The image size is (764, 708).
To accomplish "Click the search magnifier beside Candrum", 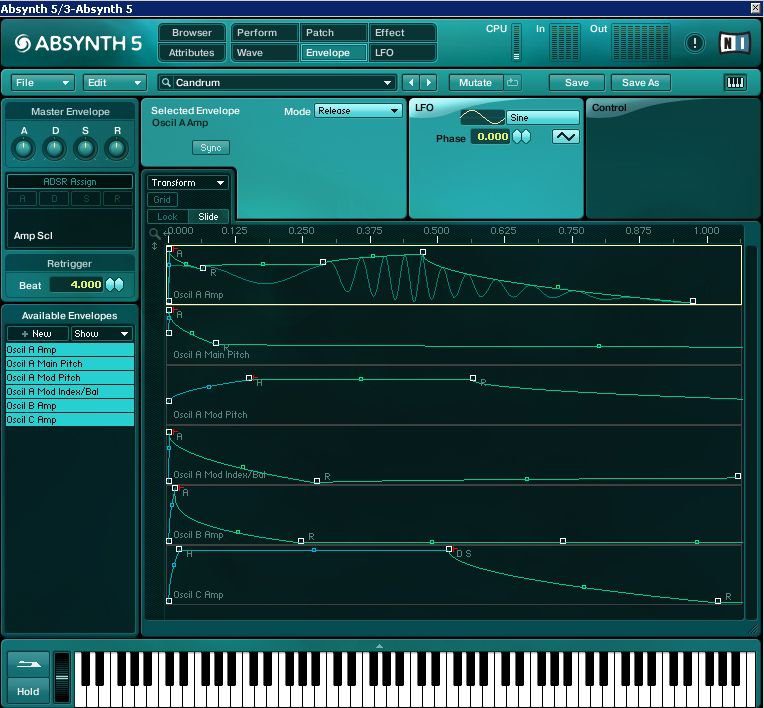I will [166, 82].
